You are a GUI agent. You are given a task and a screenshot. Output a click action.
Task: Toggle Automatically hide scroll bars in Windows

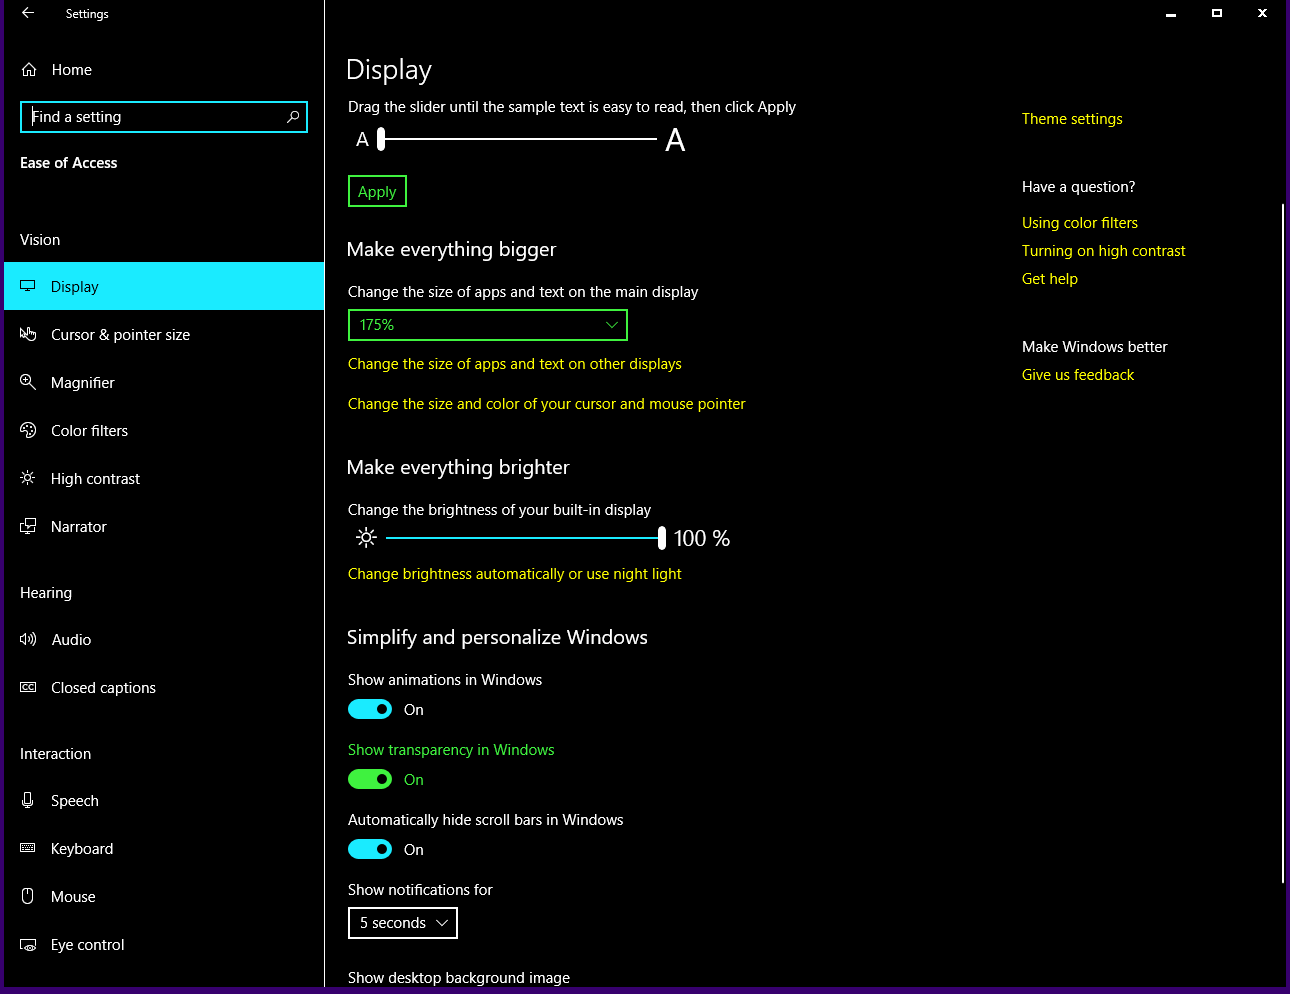(370, 849)
